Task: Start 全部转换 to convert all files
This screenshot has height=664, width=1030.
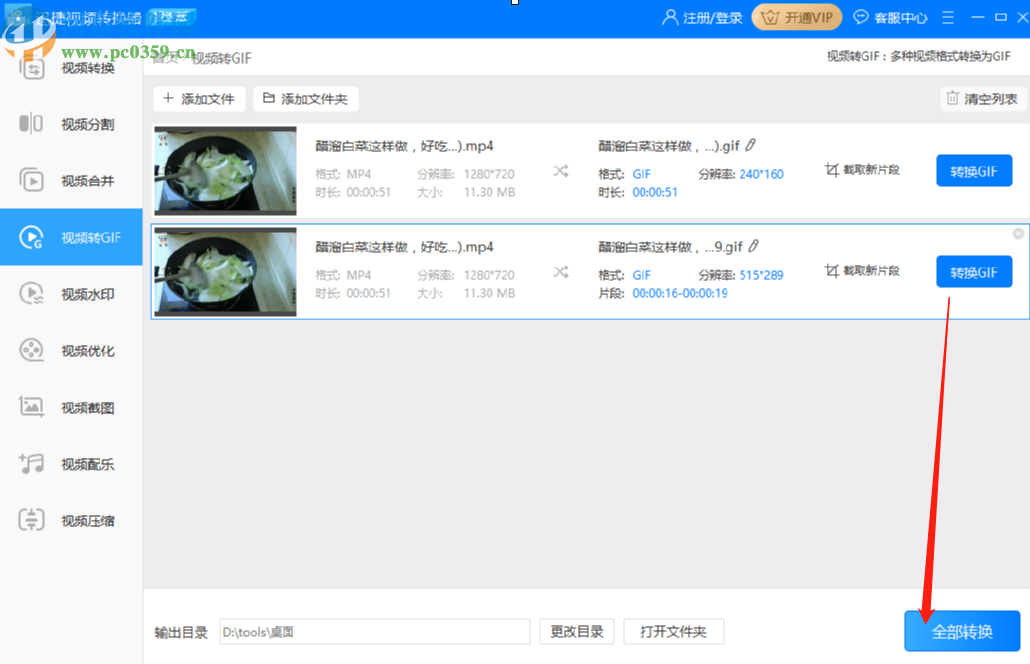Action: coord(962,631)
